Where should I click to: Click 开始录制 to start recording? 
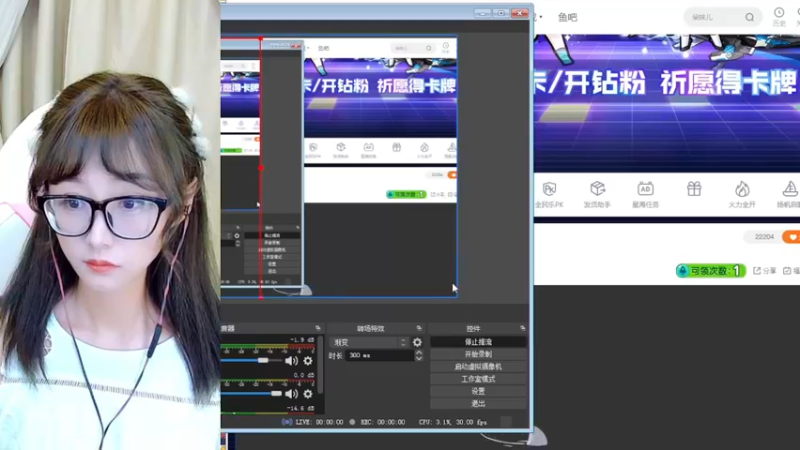478,354
